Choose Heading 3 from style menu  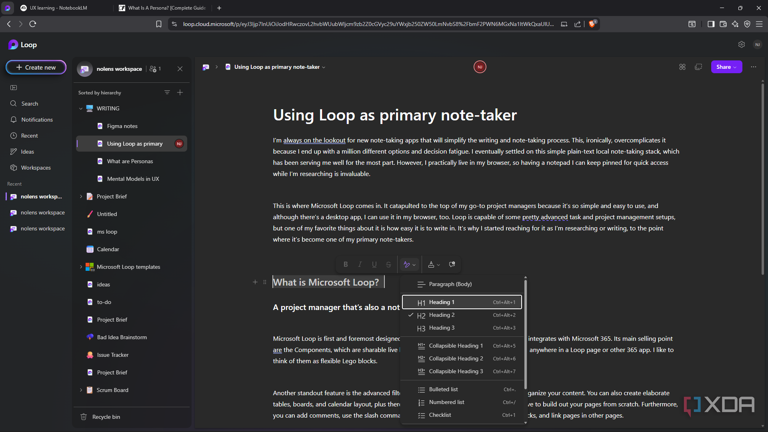pyautogui.click(x=462, y=328)
